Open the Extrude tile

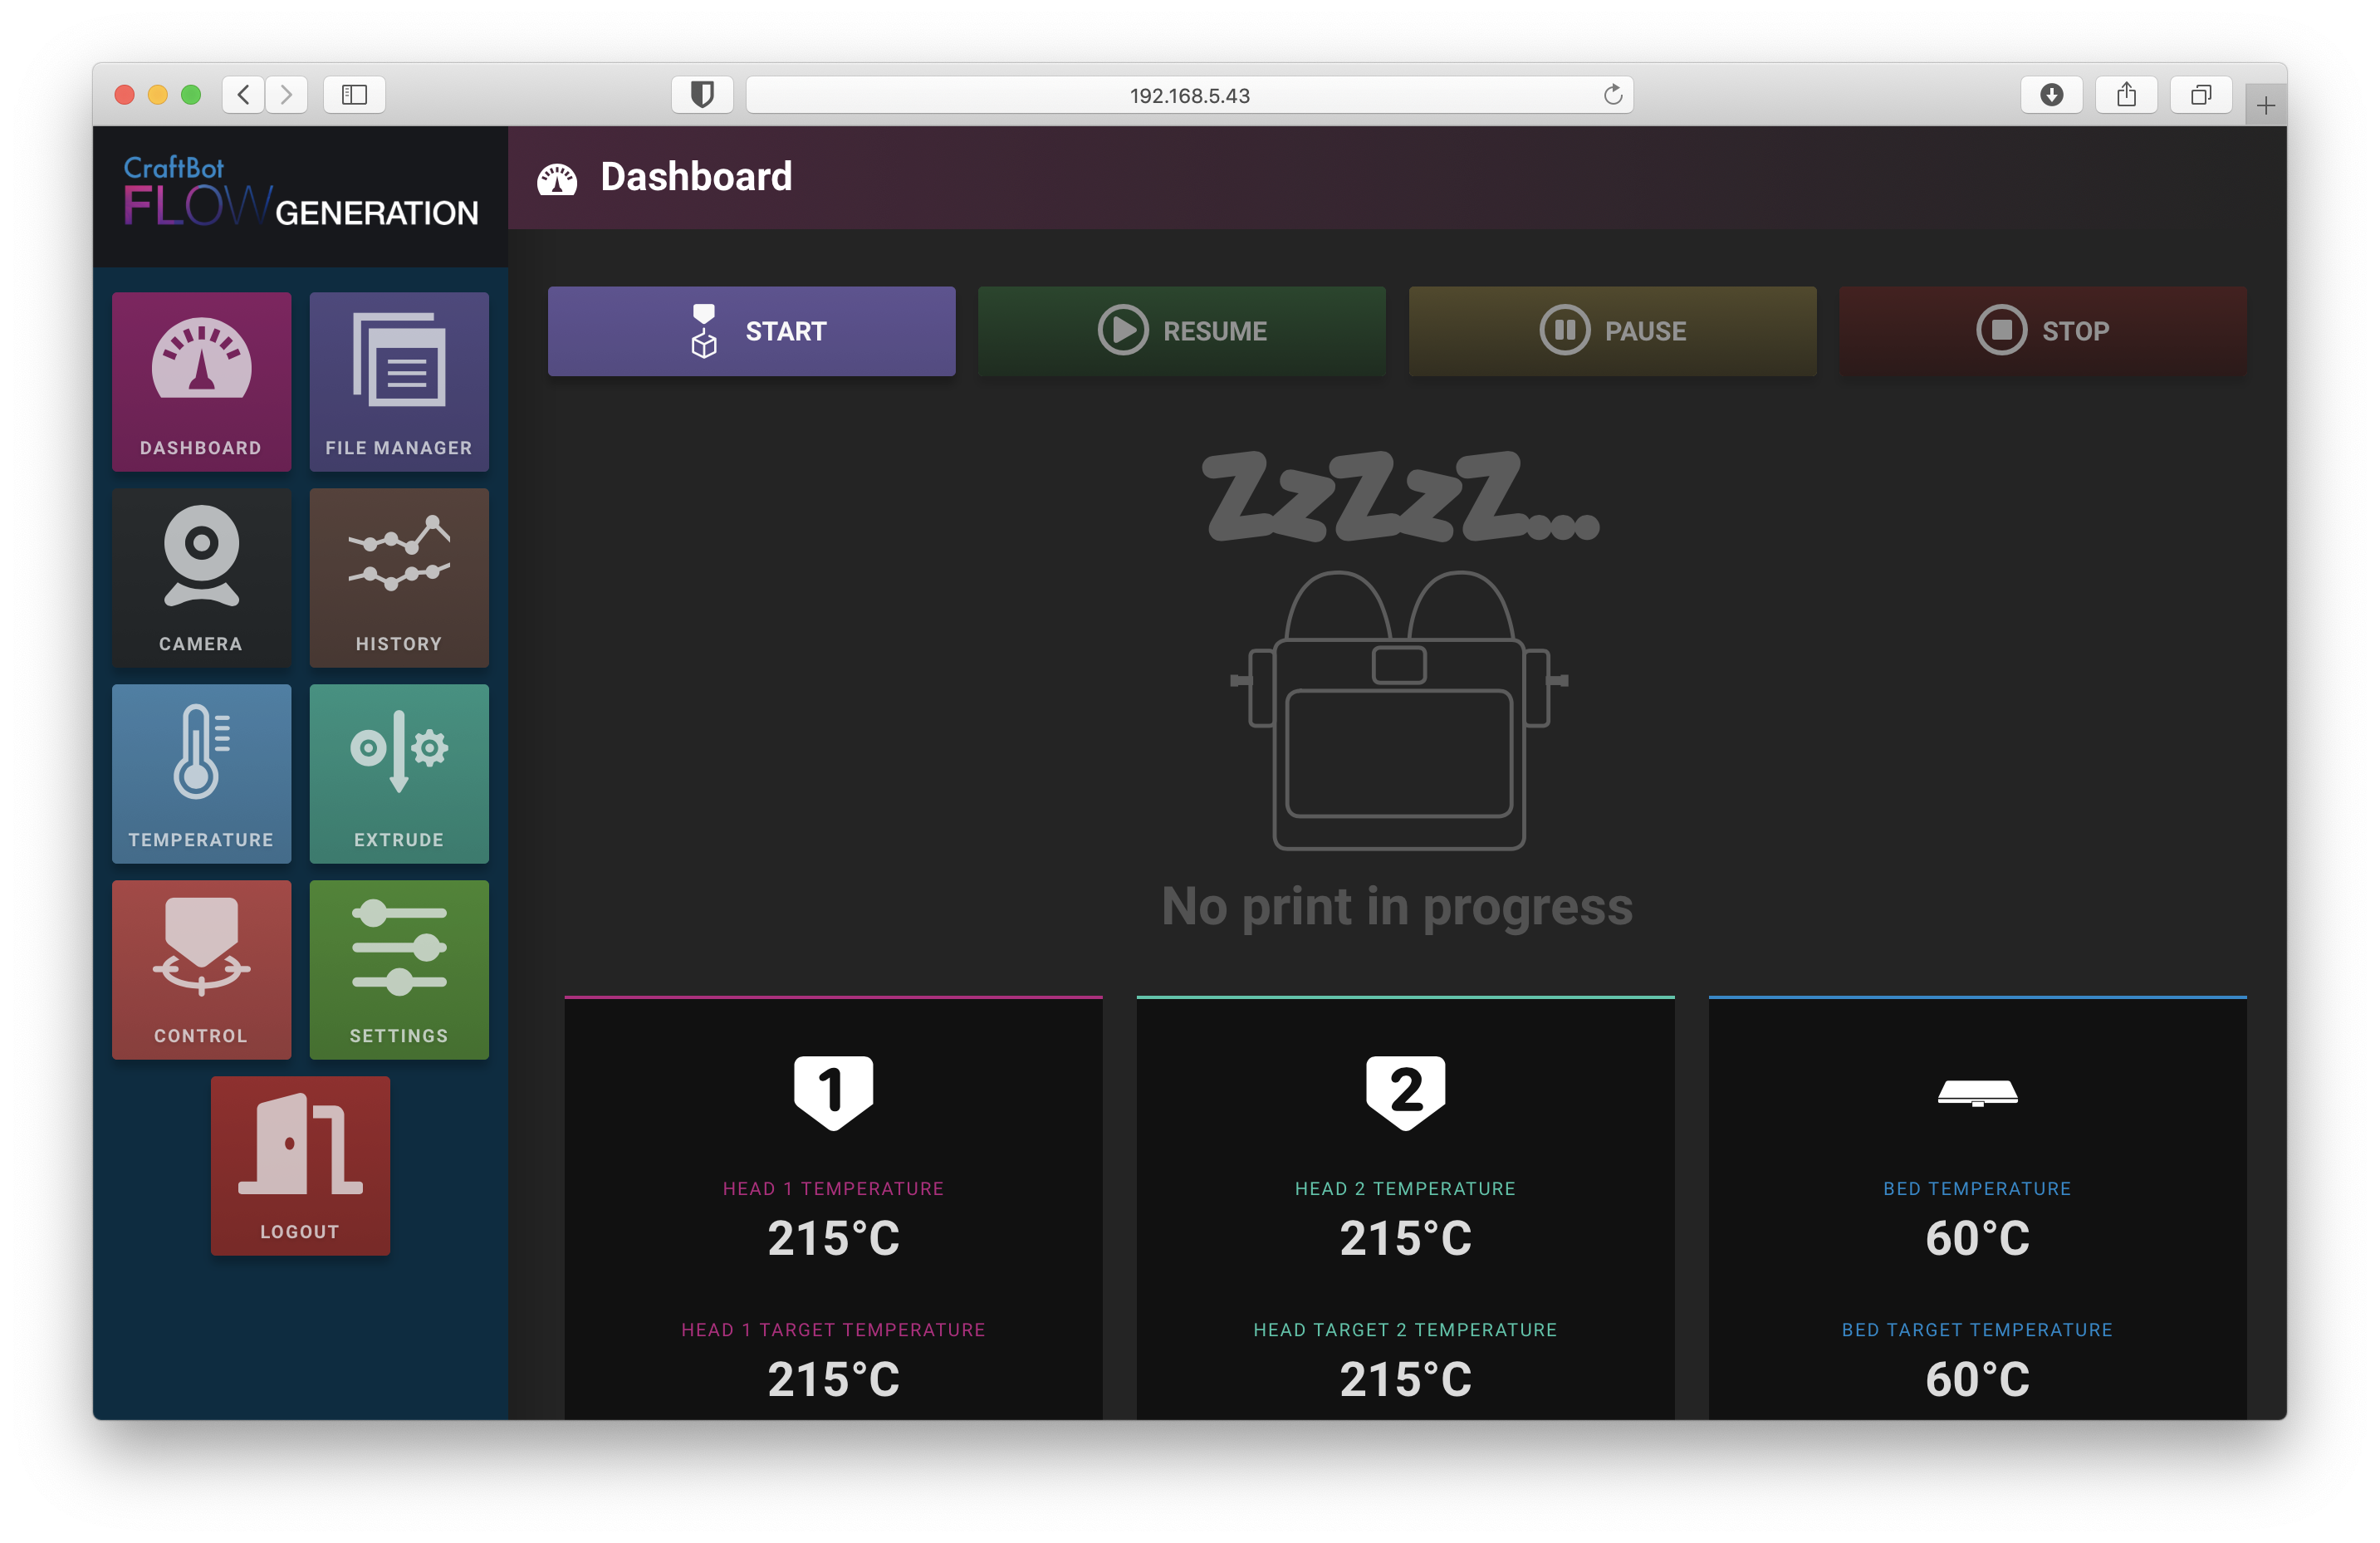pyautogui.click(x=399, y=773)
